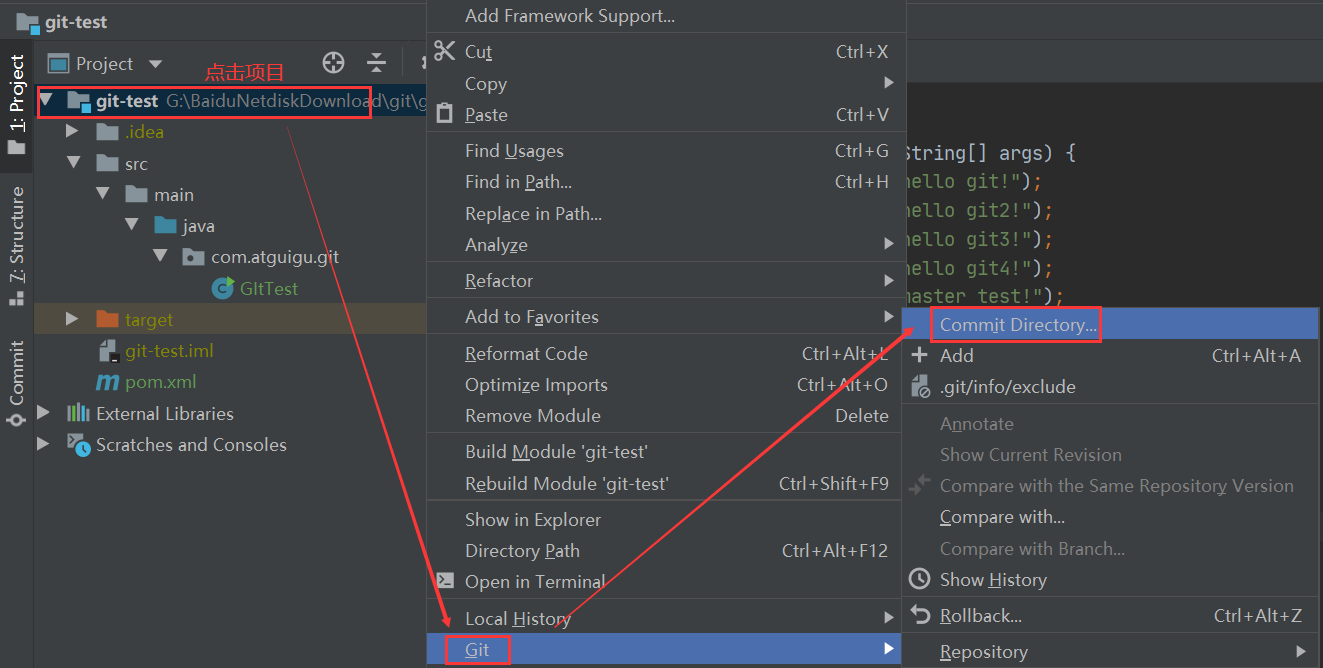Screen dimensions: 1323x668
Task: Open Add to Favorites submenu
Action: pos(666,317)
